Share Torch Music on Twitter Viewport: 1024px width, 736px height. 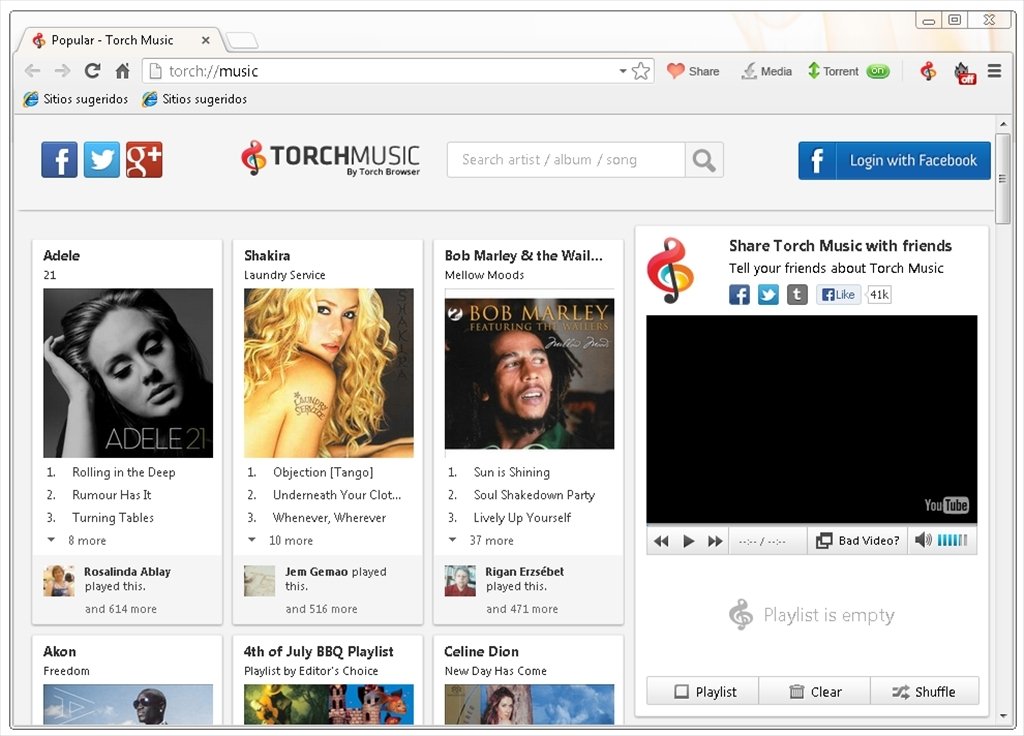768,295
